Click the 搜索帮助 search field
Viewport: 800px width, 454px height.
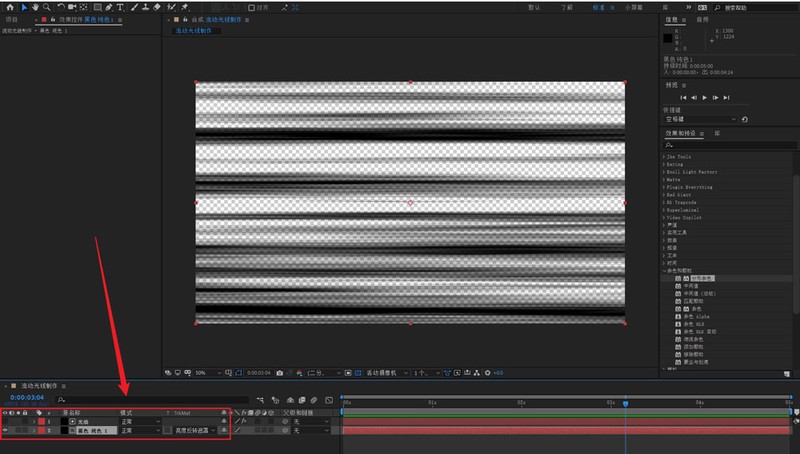(745, 7)
